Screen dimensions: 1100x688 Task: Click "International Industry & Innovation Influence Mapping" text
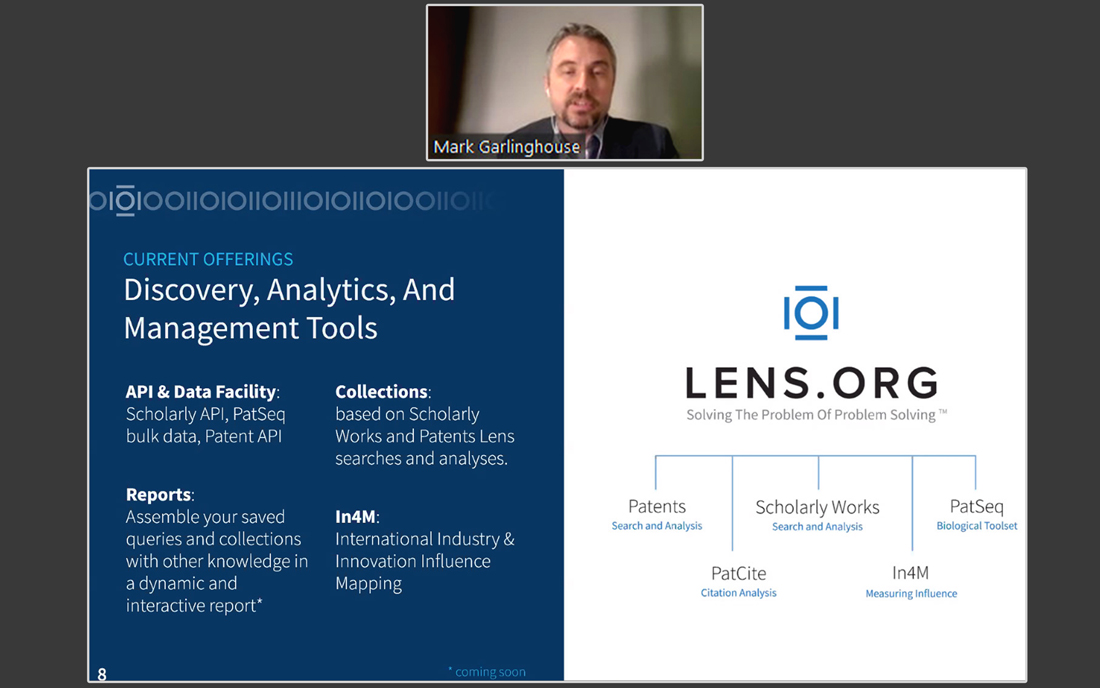(x=425, y=561)
